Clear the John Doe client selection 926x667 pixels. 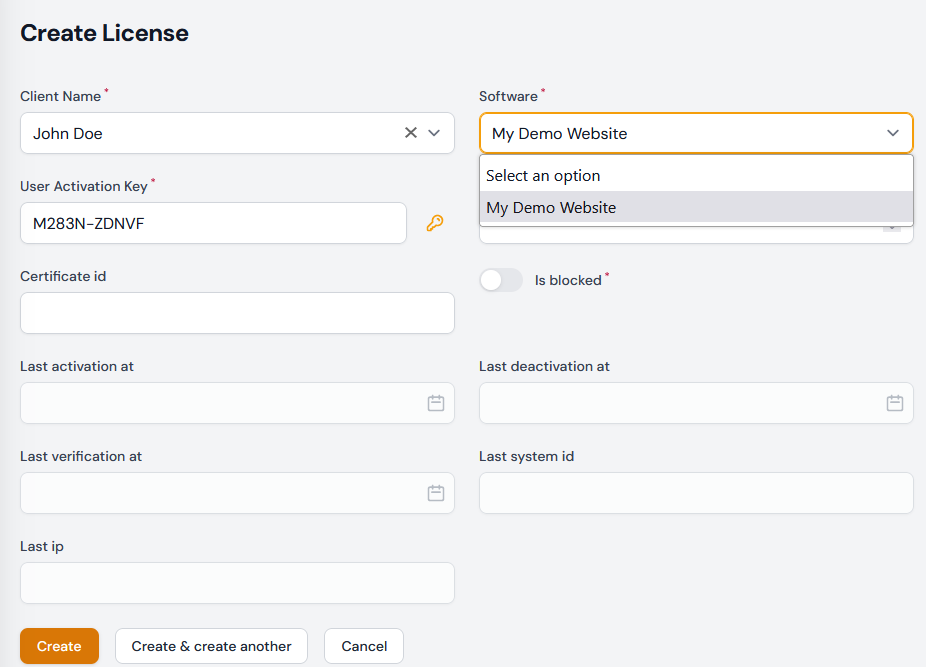pos(410,133)
